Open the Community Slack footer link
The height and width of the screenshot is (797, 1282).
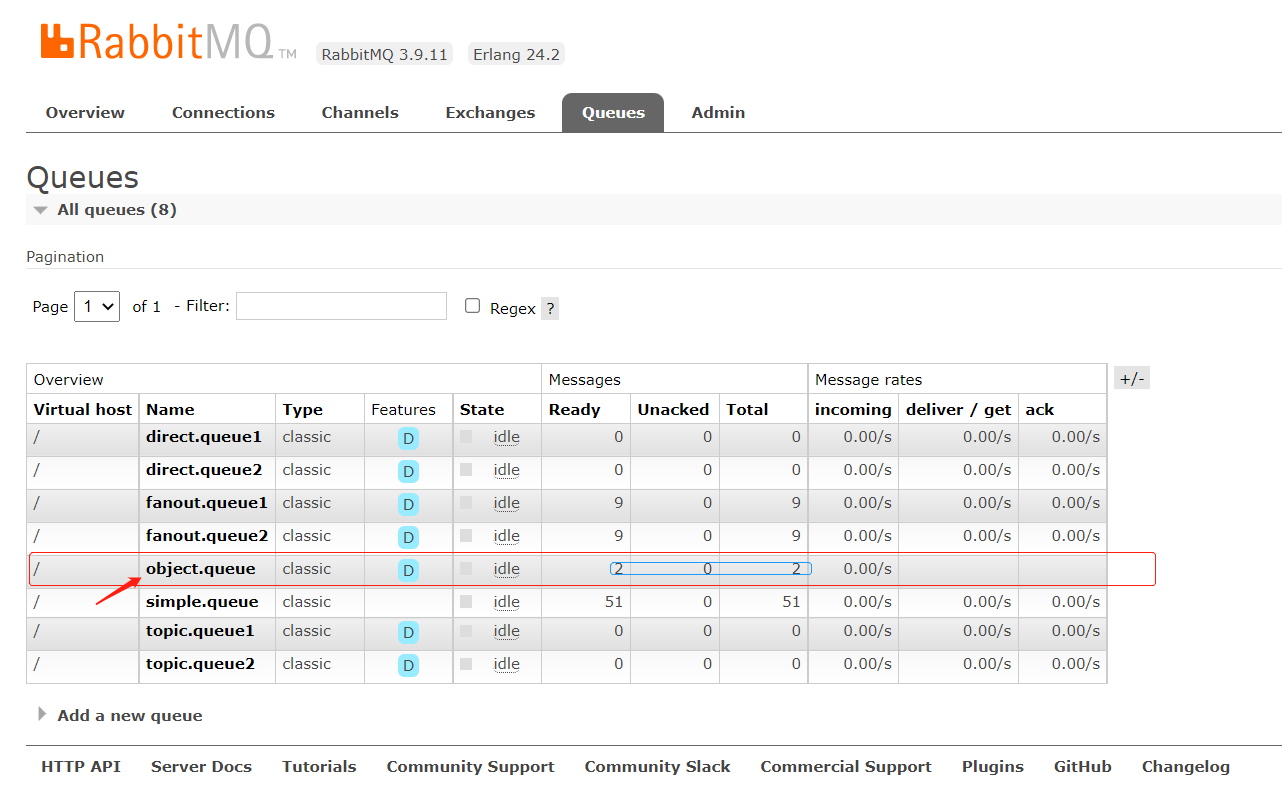click(x=657, y=767)
